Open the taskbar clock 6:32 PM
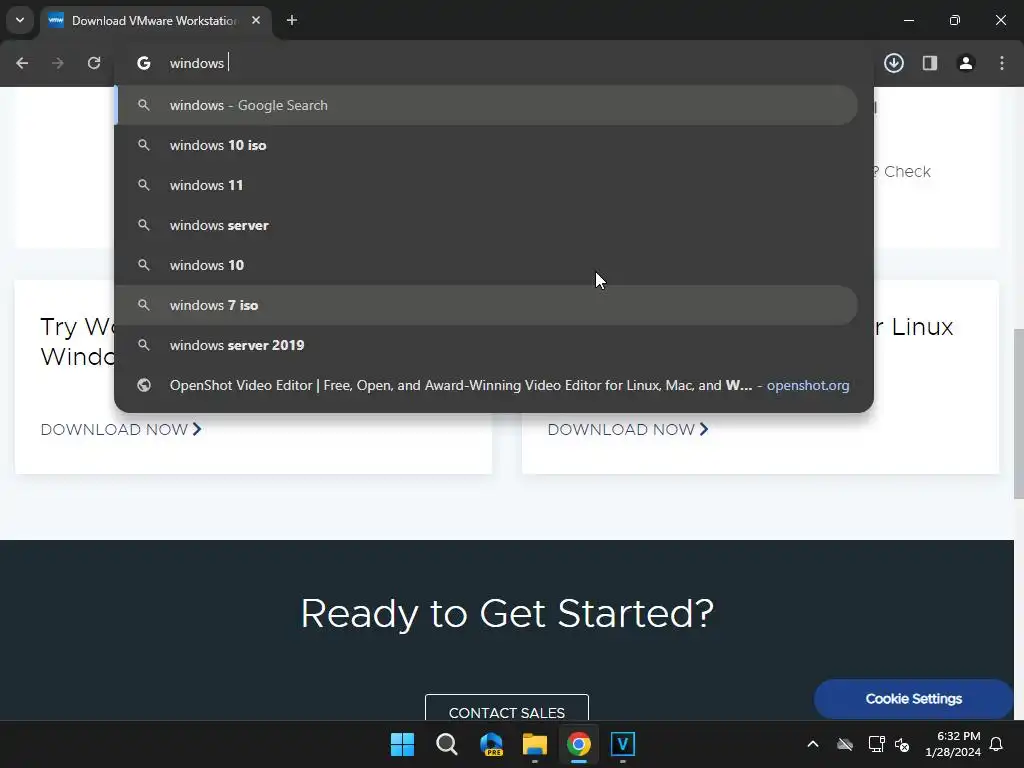 (x=953, y=744)
